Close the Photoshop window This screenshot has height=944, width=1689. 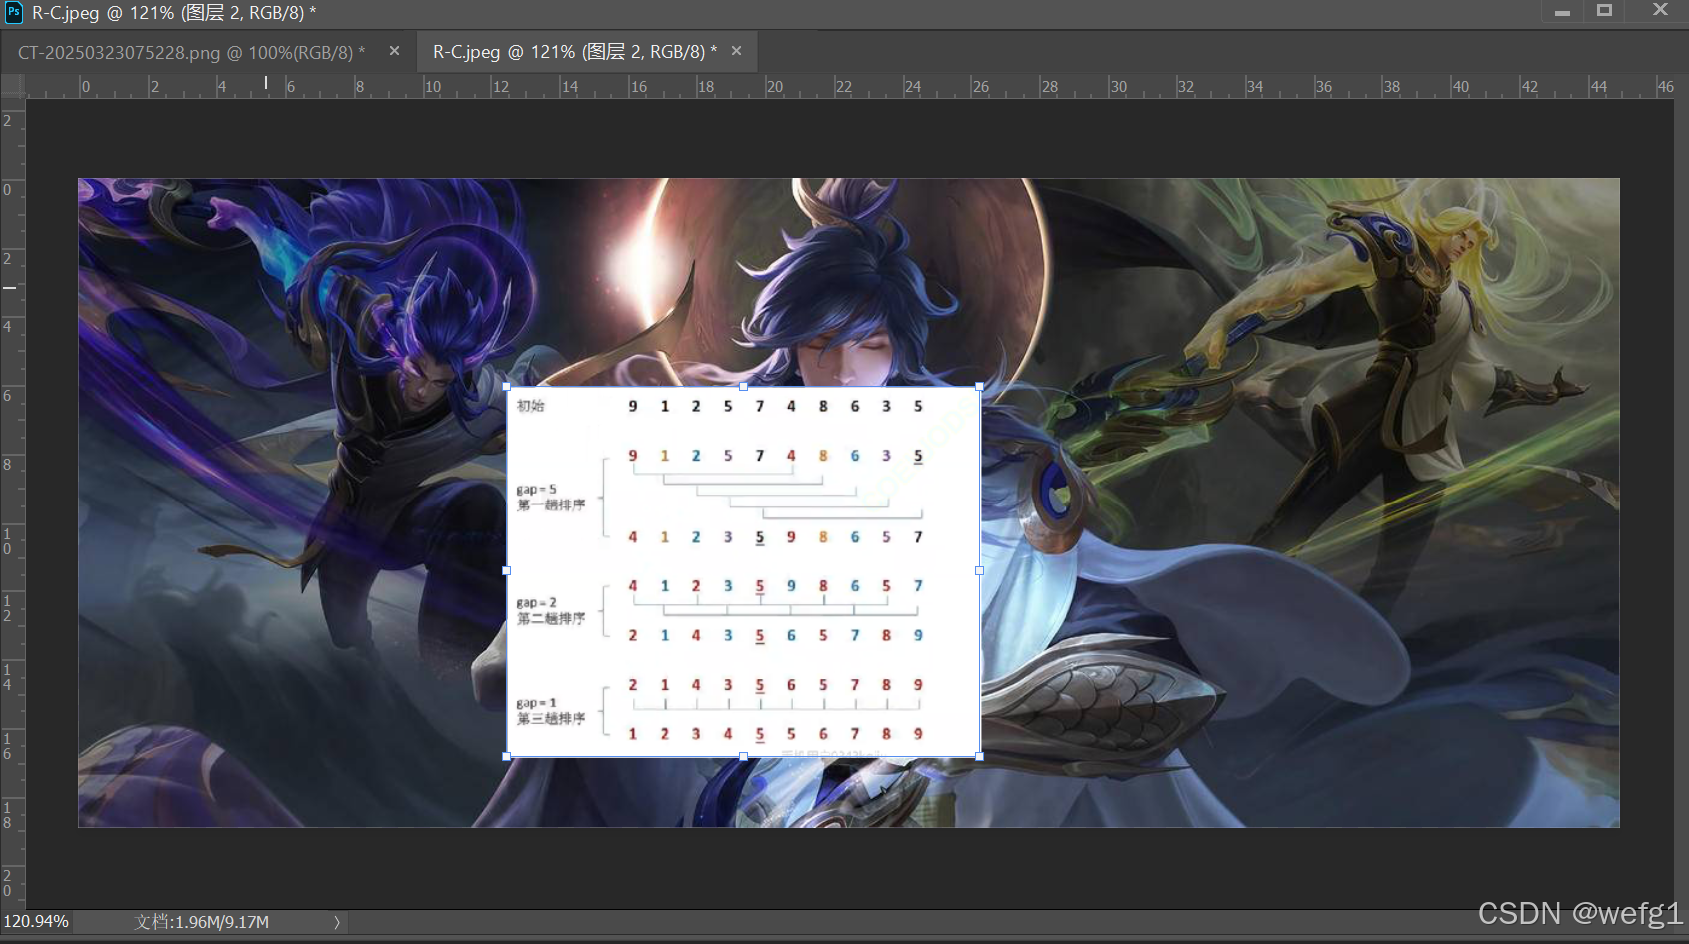1660,11
